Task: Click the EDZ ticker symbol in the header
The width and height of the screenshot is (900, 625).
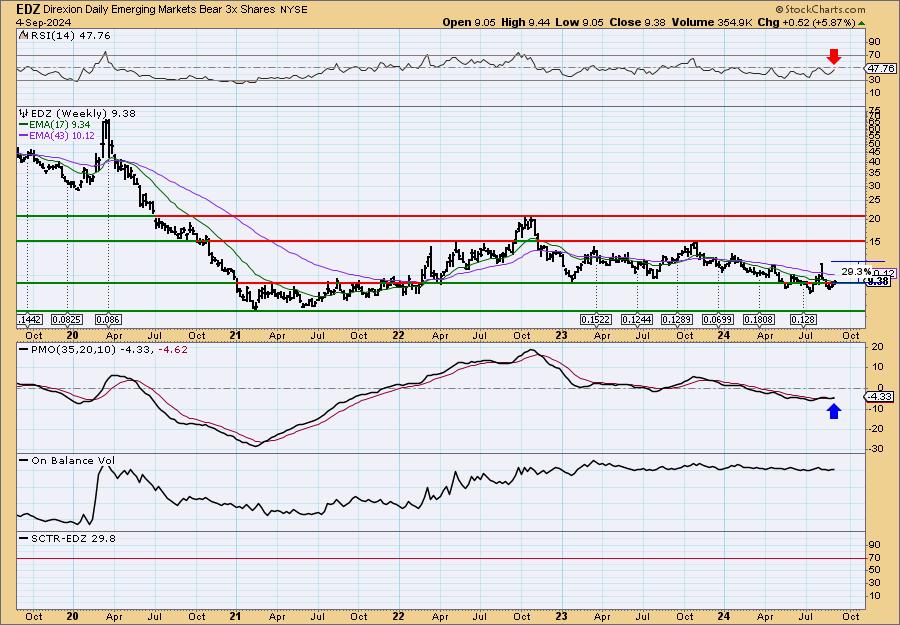Action: click(26, 9)
